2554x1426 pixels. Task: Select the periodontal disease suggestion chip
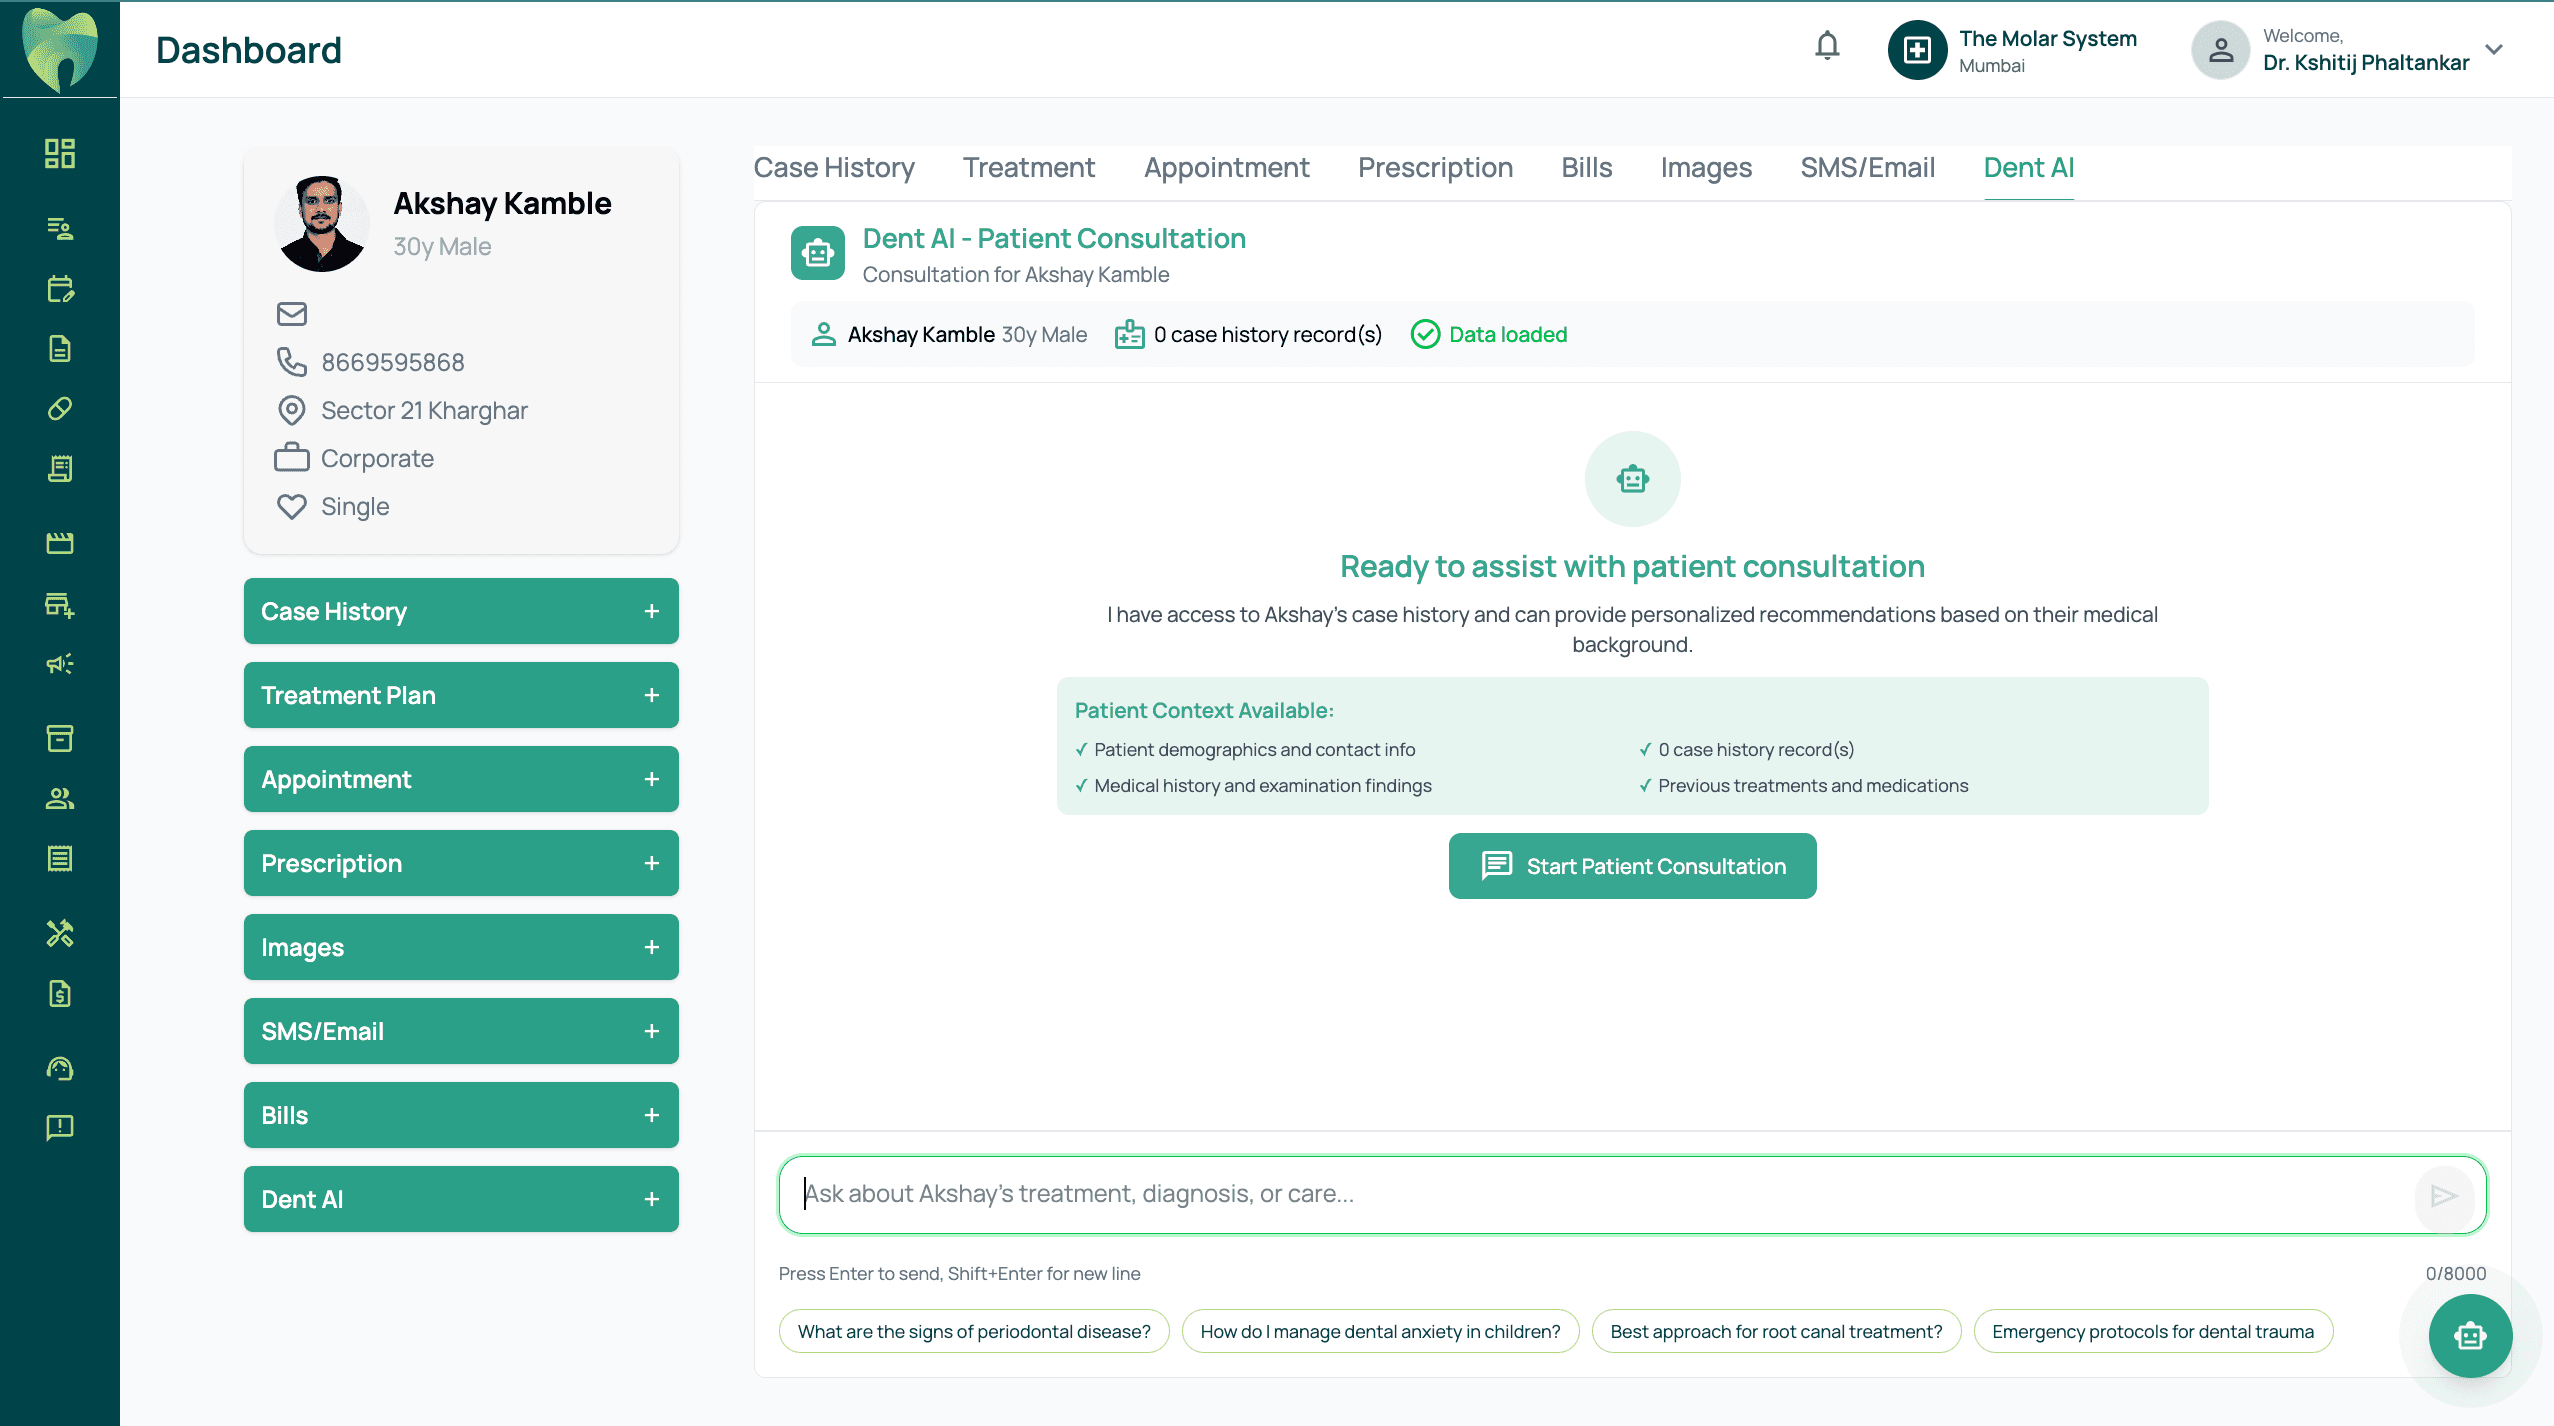pos(973,1331)
